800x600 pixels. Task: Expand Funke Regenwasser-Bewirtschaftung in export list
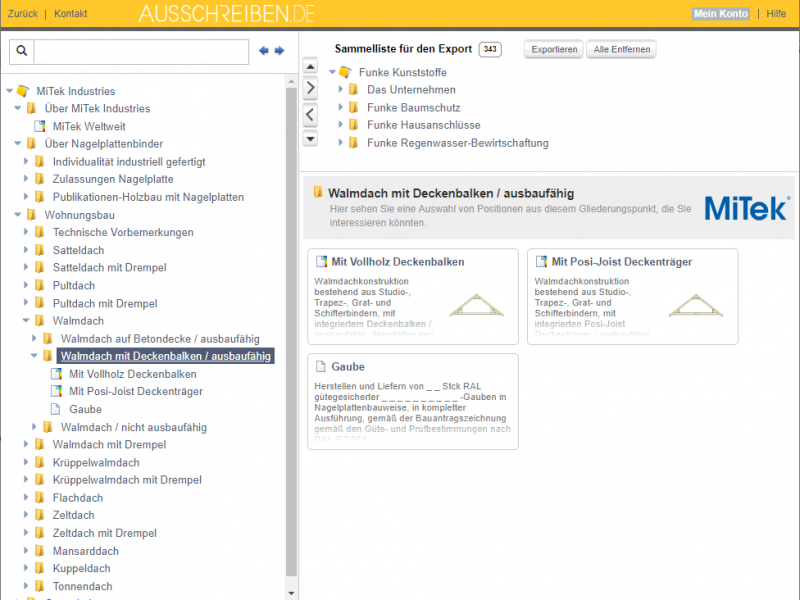point(340,143)
